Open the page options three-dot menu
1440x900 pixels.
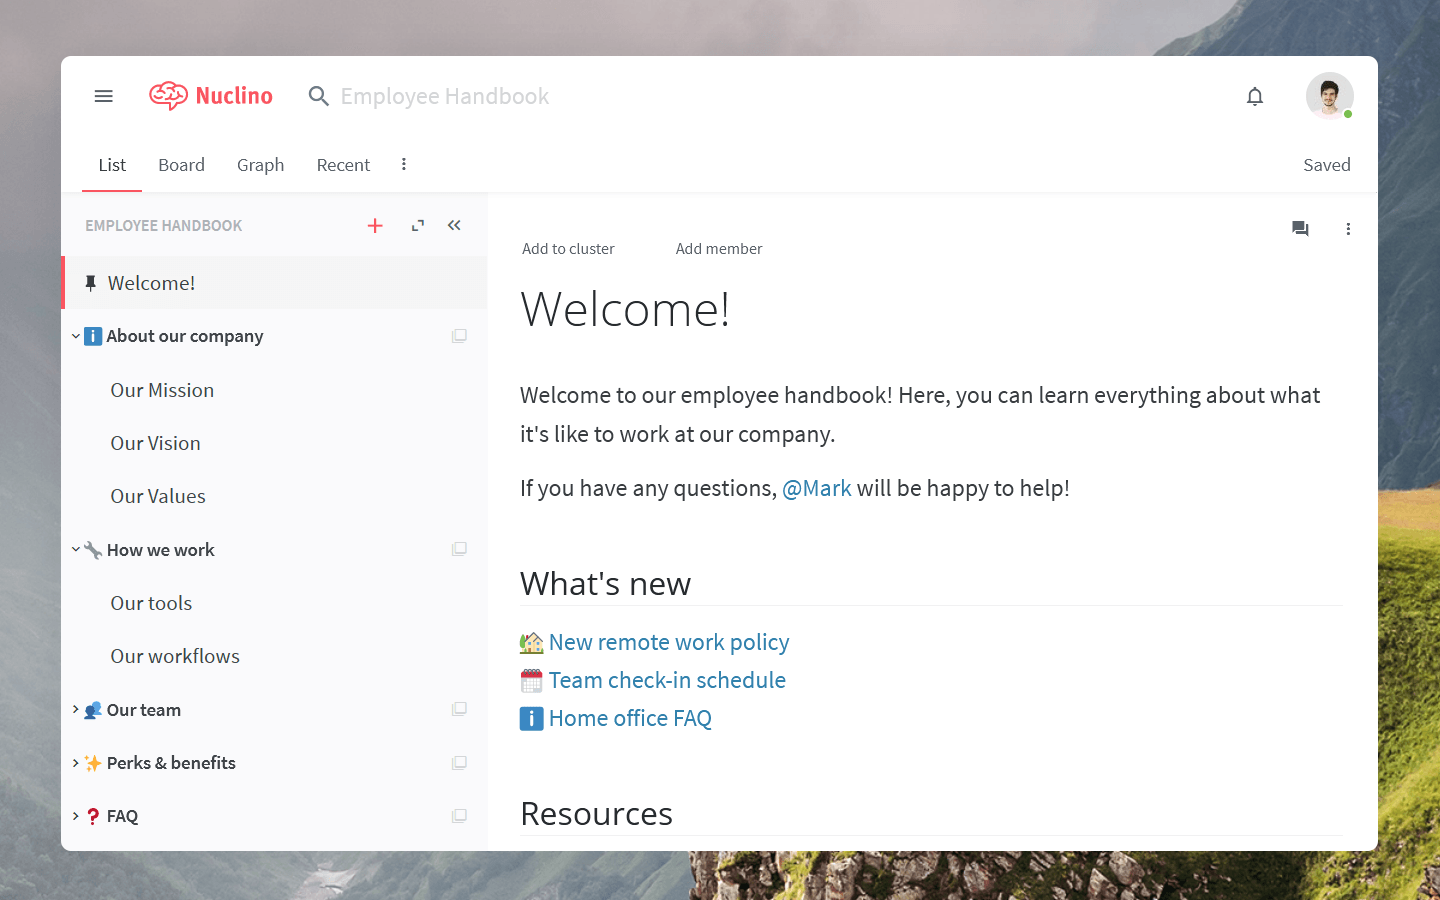[x=1348, y=229]
